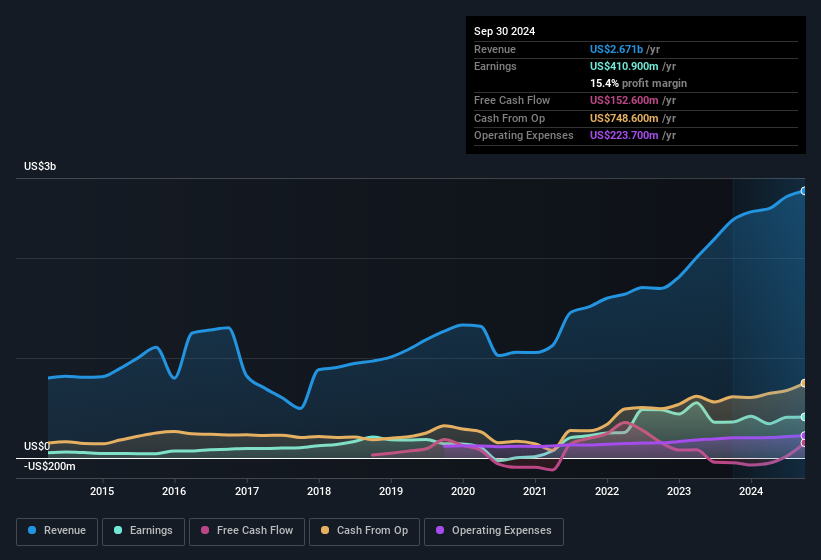Toggle the Operating Expenses legend button
Viewport: 821px width, 560px height.
(x=494, y=532)
